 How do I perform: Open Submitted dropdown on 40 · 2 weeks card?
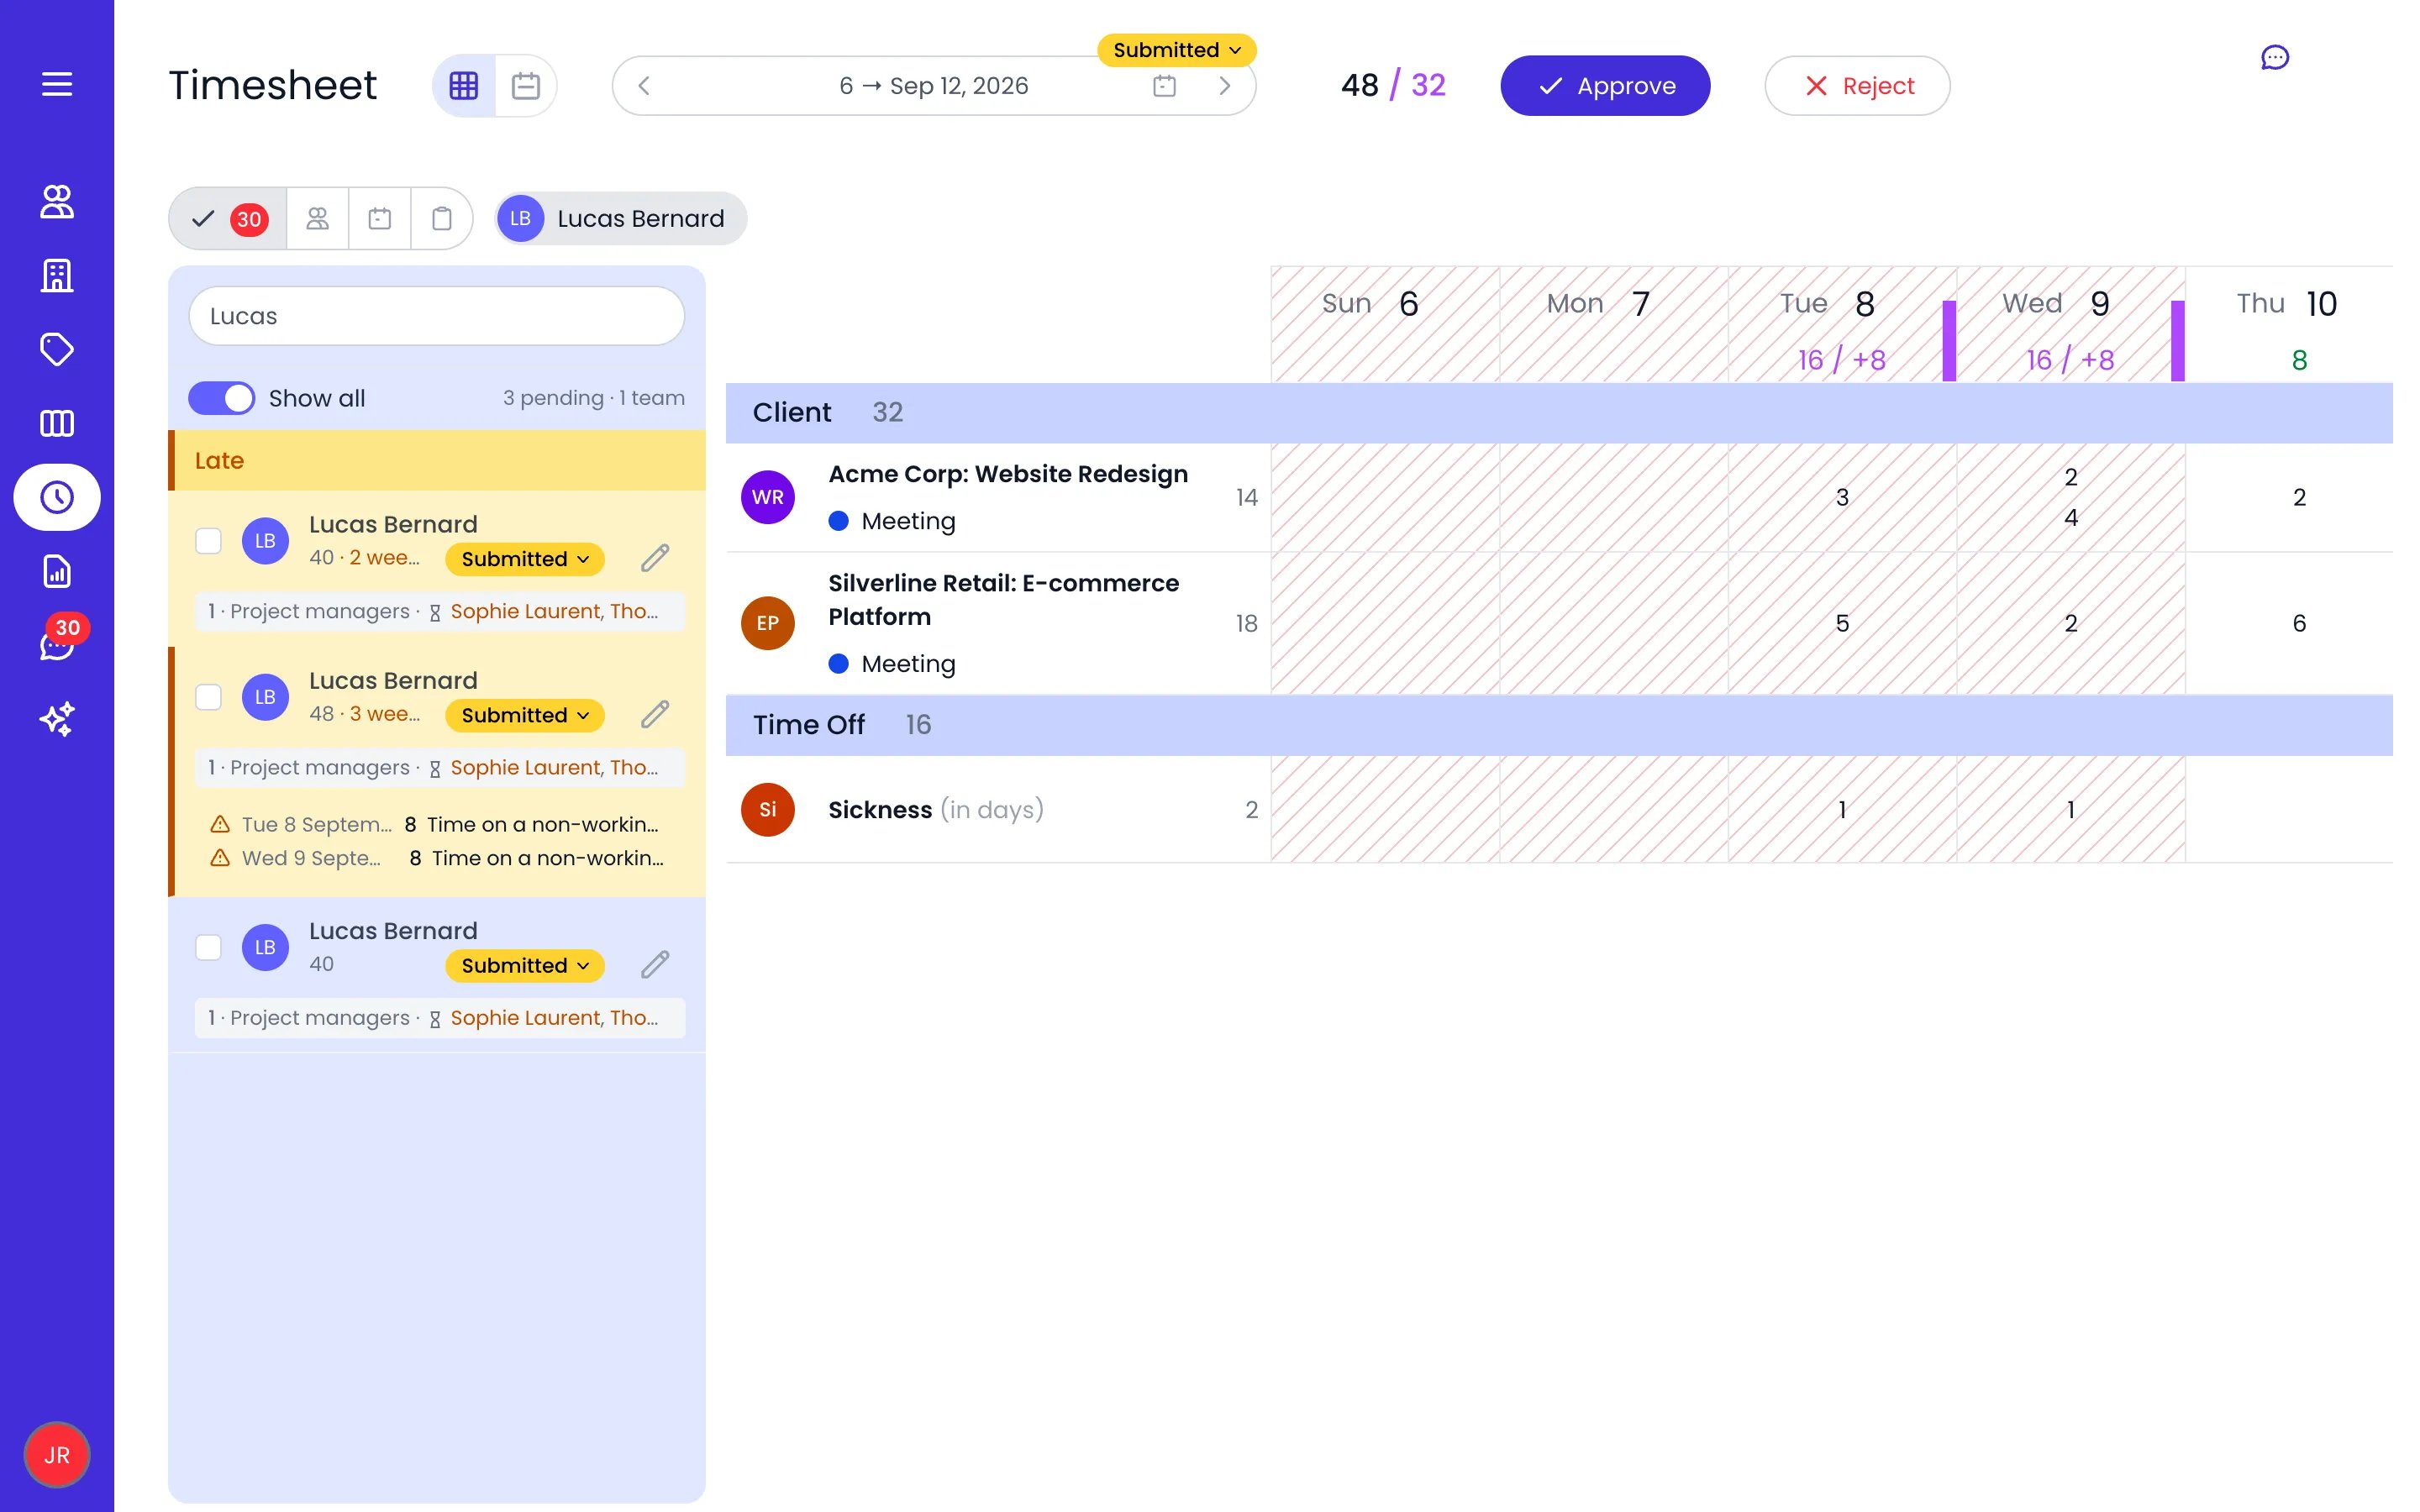[x=524, y=559]
